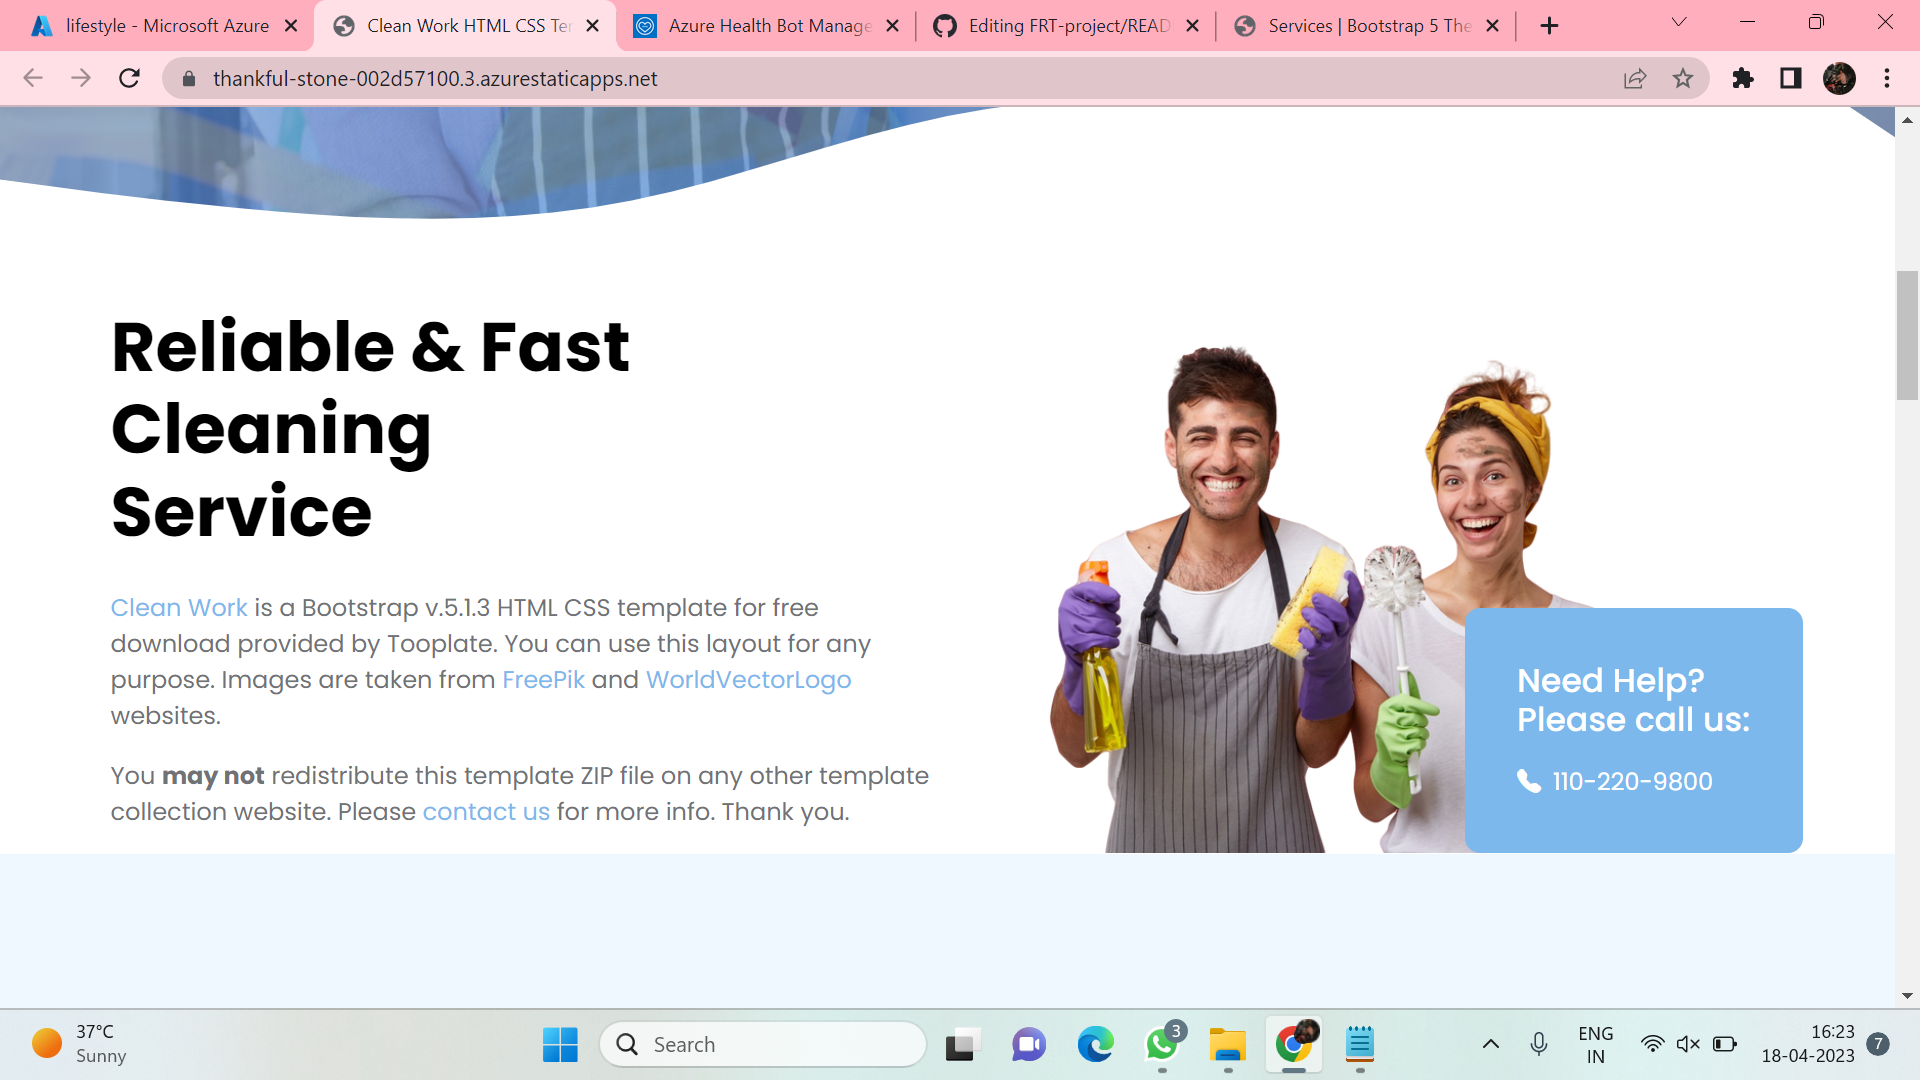The height and width of the screenshot is (1080, 1920).
Task: Toggle the muted volume icon
Action: pyautogui.click(x=1688, y=1044)
